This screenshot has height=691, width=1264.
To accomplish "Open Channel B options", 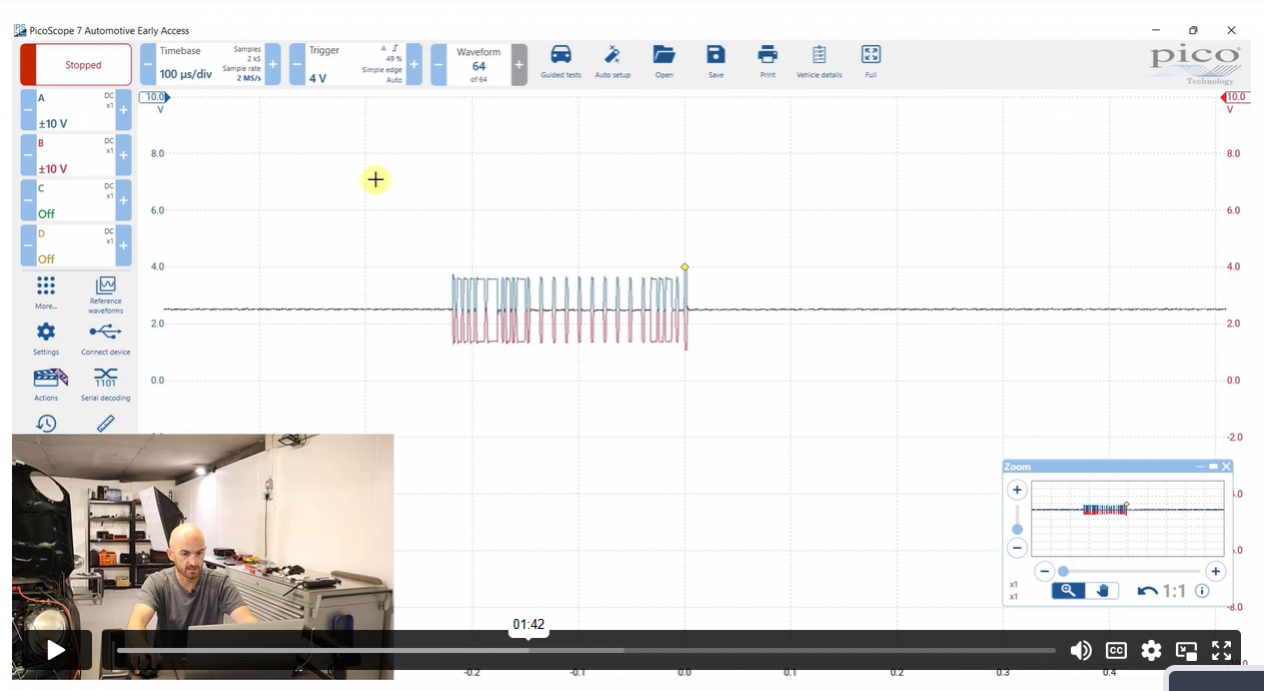I will tap(76, 155).
